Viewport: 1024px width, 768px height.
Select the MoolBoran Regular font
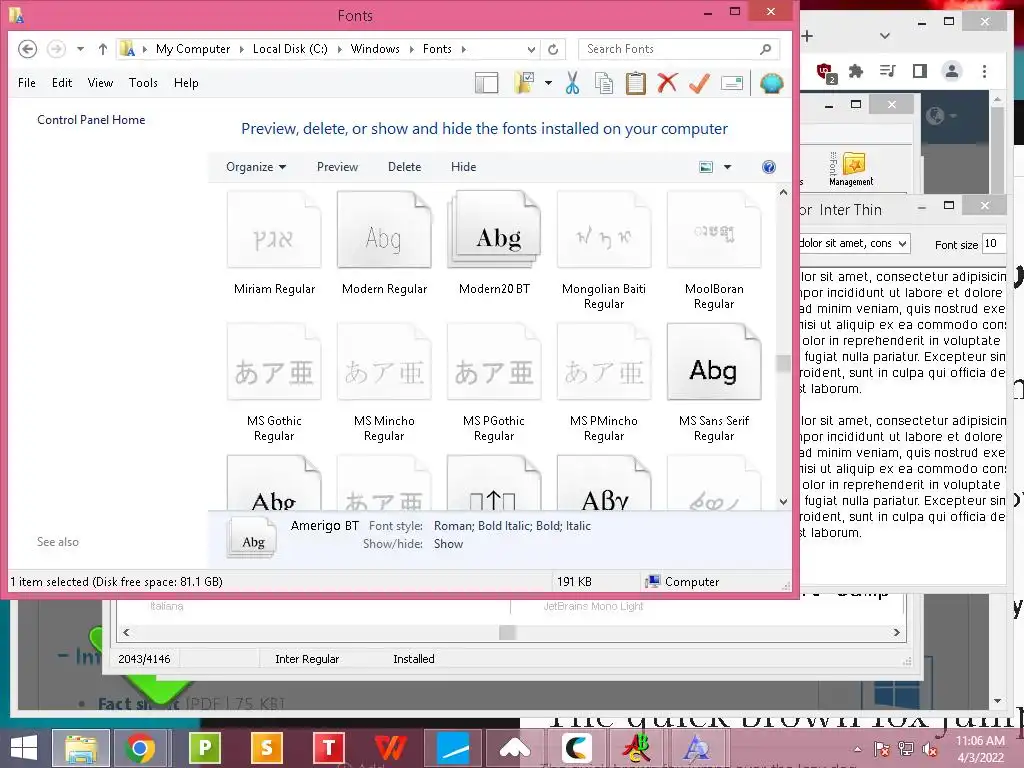(714, 251)
